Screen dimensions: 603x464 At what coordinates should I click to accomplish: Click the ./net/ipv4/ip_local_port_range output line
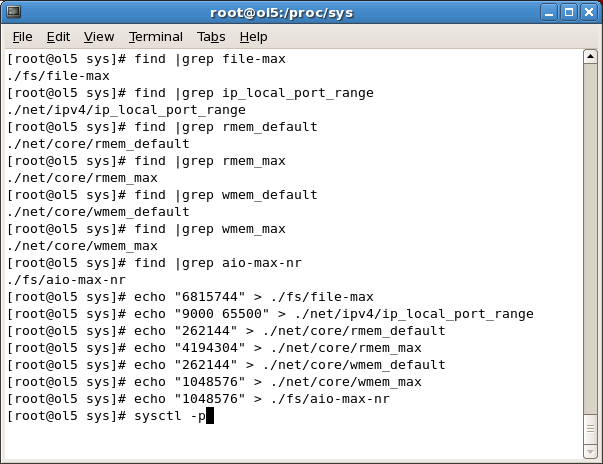coord(126,110)
